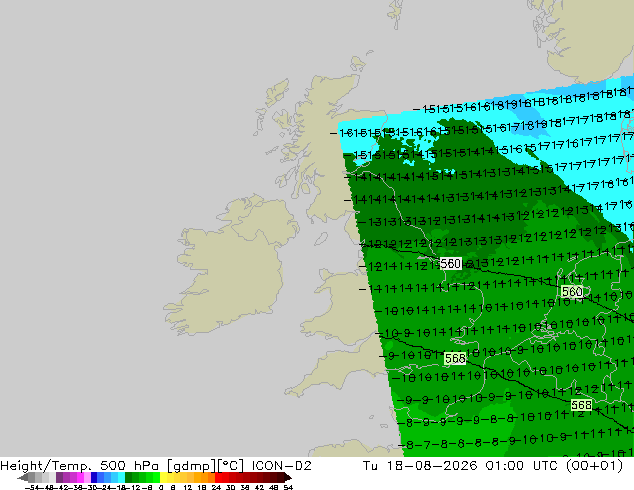This screenshot has width=634, height=490.
Task: Click the yellow swatch above legend value 0
Action: (x=163, y=478)
